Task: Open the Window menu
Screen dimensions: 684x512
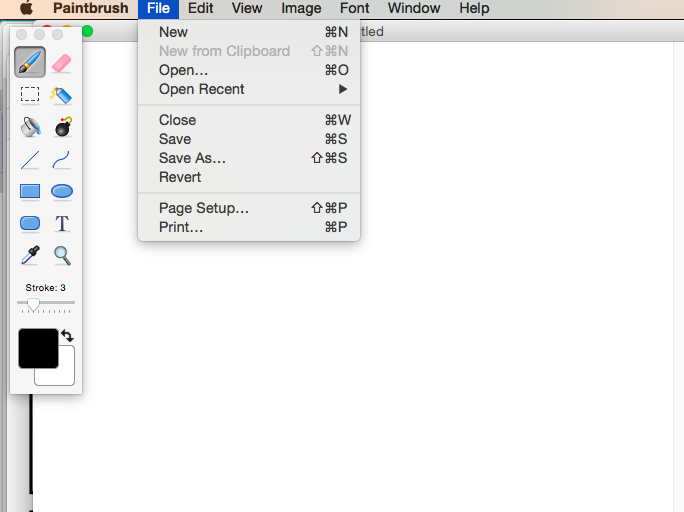Action: pos(414,8)
